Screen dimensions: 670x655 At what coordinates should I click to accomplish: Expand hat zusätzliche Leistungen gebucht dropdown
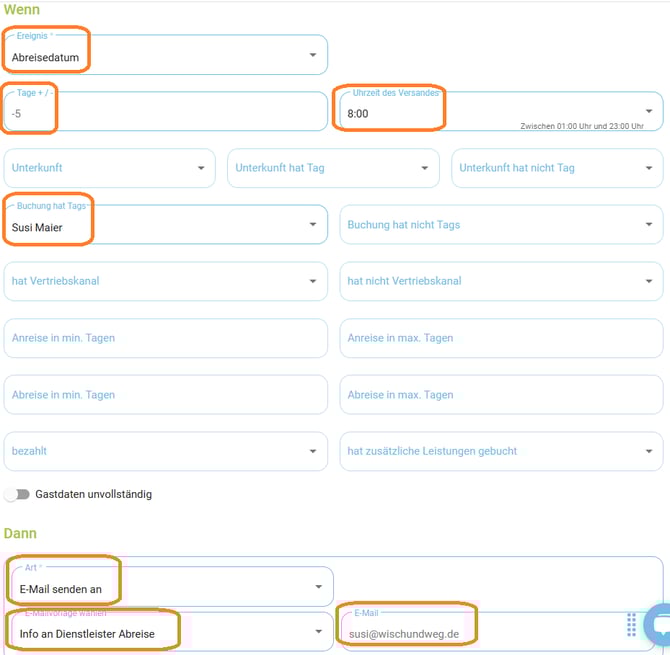pos(500,451)
